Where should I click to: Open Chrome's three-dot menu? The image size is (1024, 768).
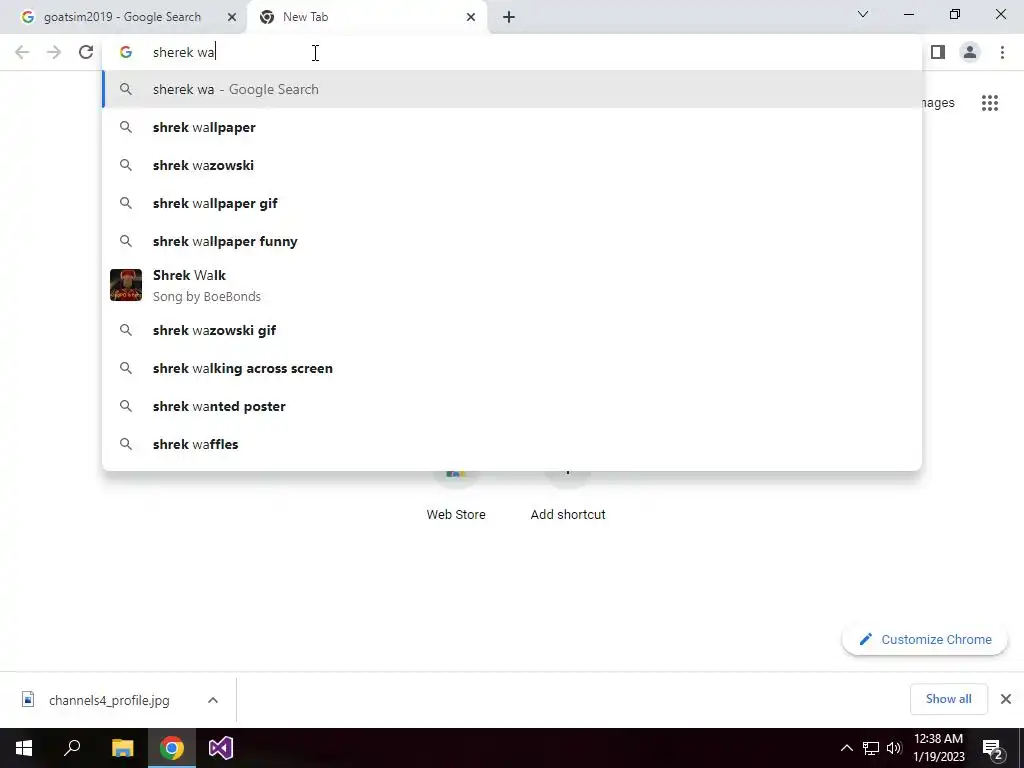coord(1002,52)
